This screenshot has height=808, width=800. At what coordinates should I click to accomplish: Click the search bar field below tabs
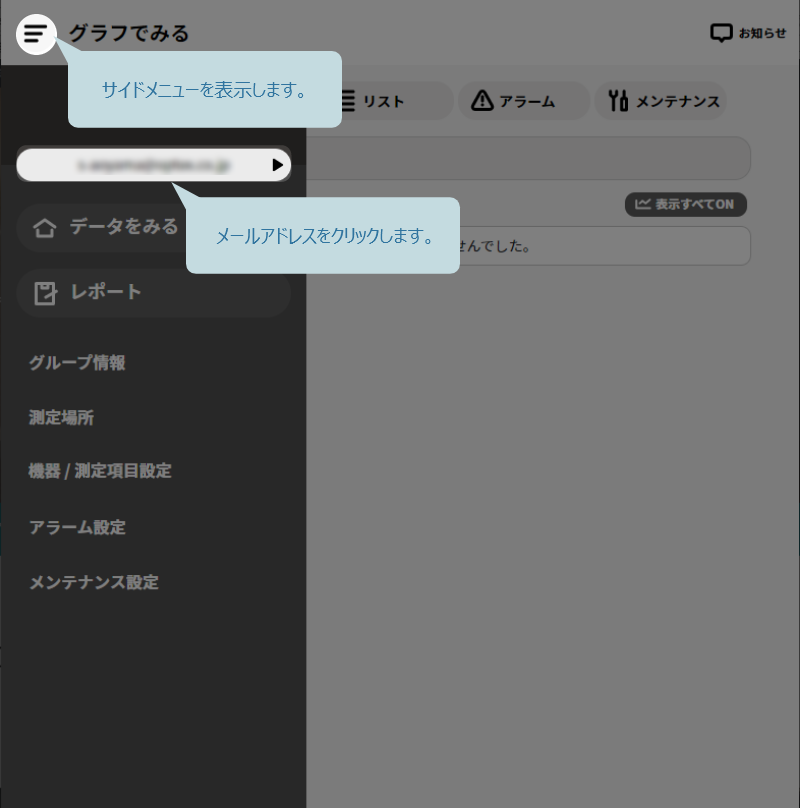tap(528, 158)
